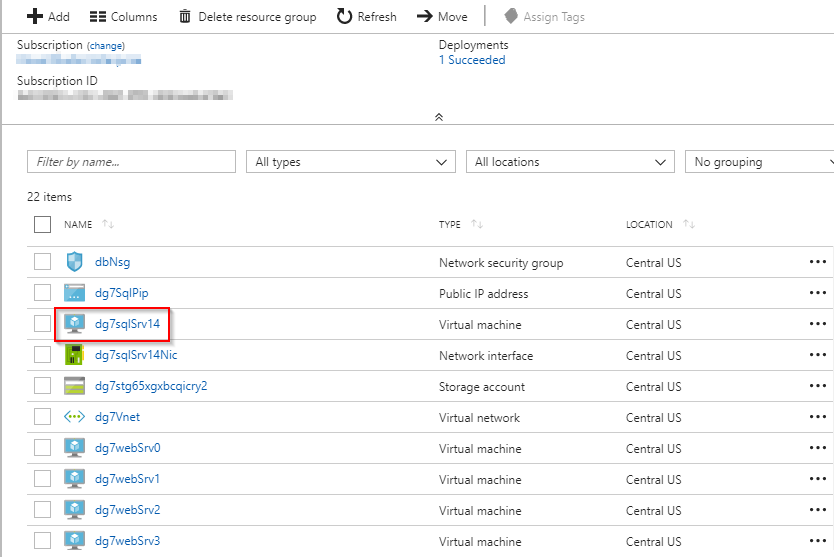Viewport: 834px width, 557px height.
Task: Open the ellipsis menu for dg7stg65xgxbcqicry2
Action: 818,386
